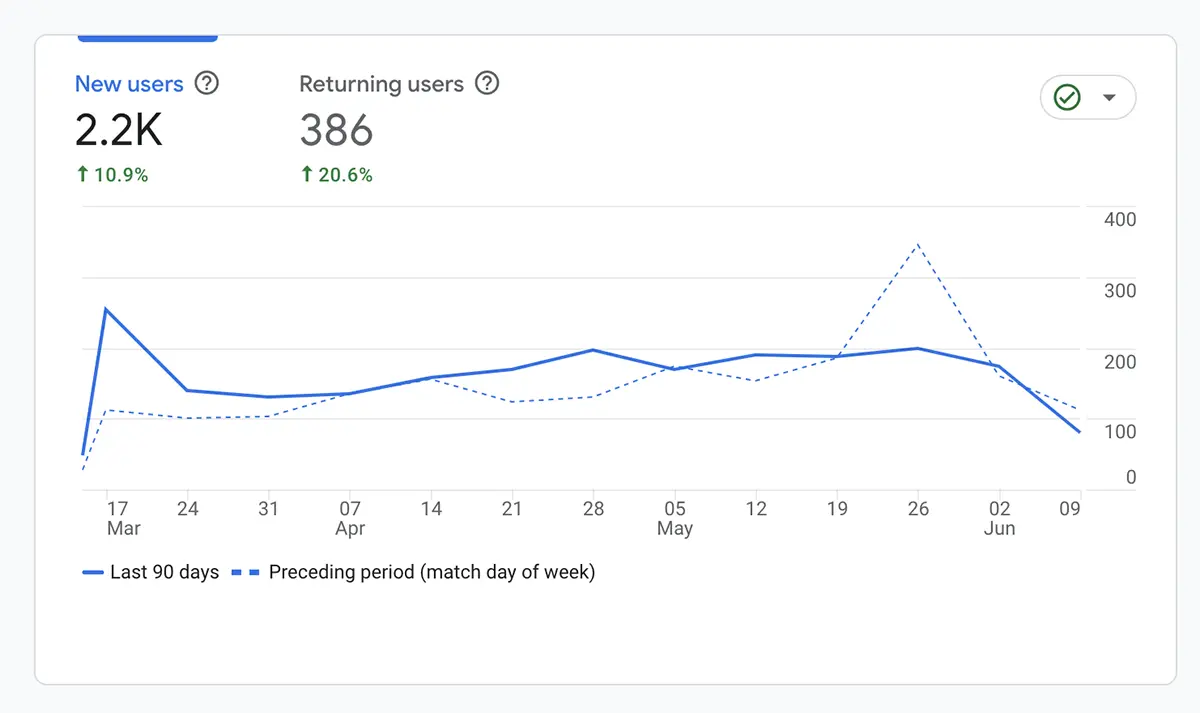Click the blue active tab indicator
This screenshot has height=713, width=1200.
(147, 36)
